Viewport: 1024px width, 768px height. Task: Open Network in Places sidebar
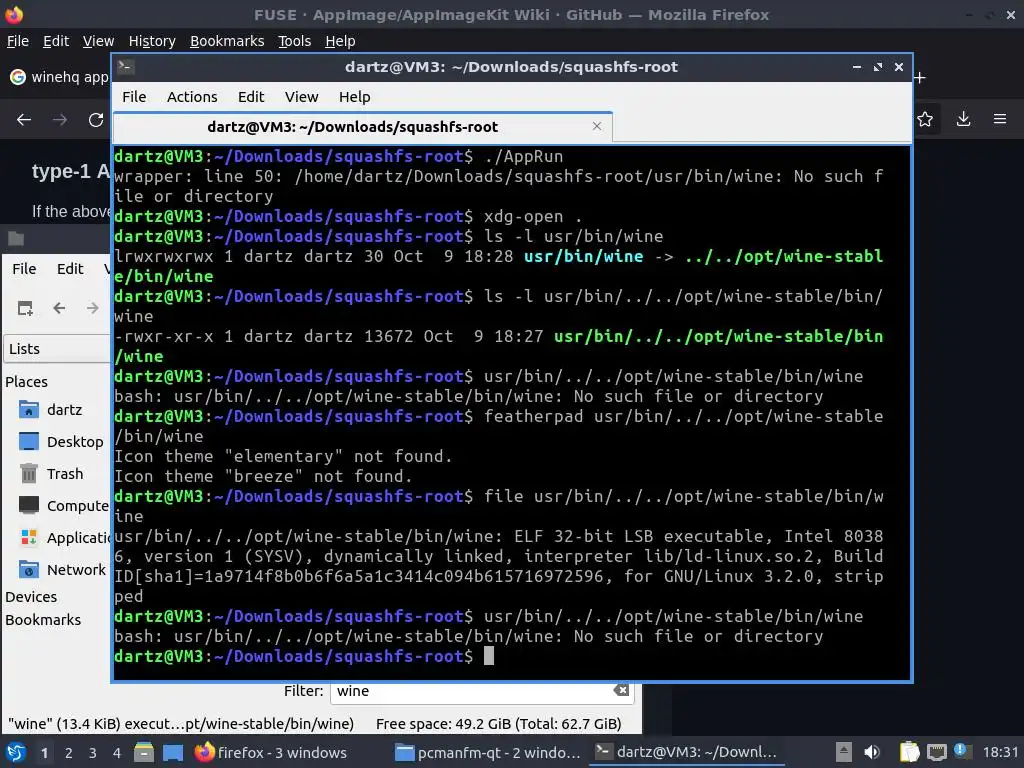point(64,569)
